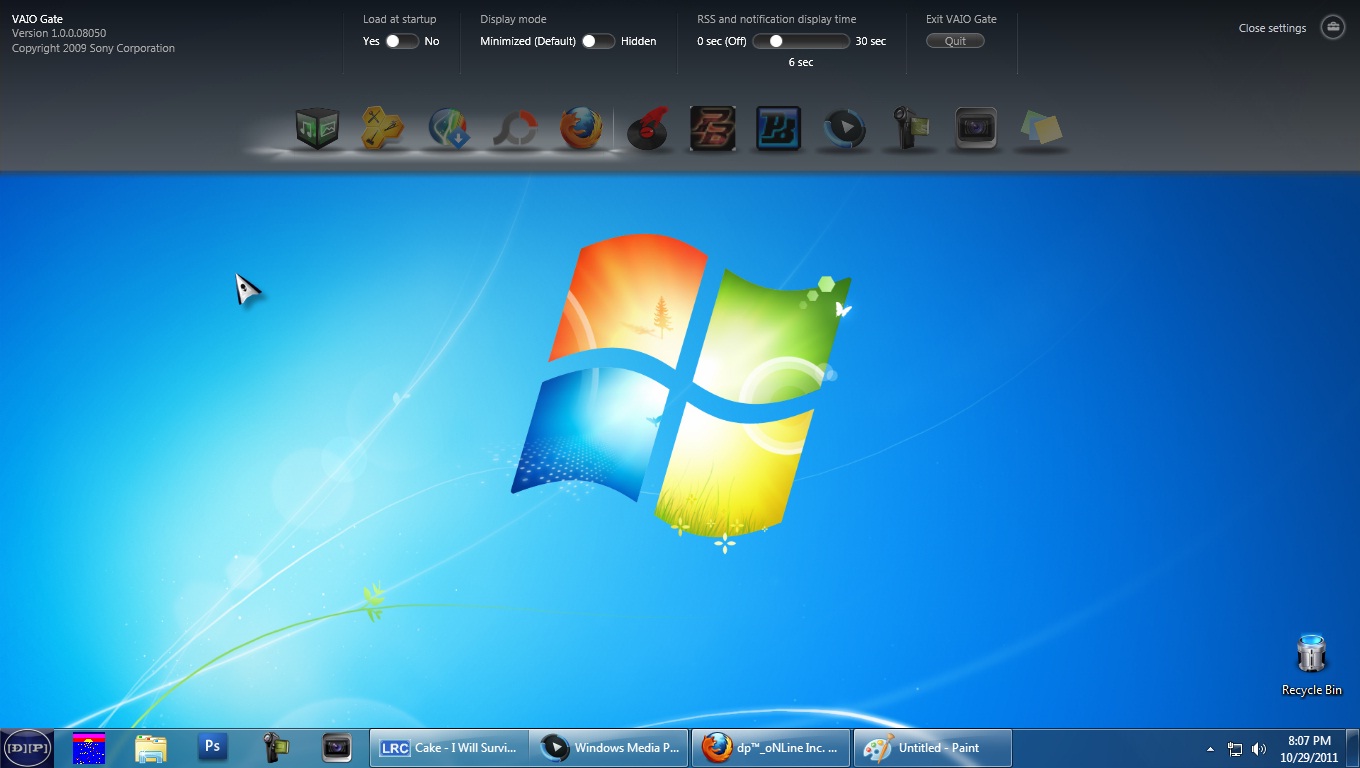Click Quit to exit VAIO Gate

[x=955, y=41]
